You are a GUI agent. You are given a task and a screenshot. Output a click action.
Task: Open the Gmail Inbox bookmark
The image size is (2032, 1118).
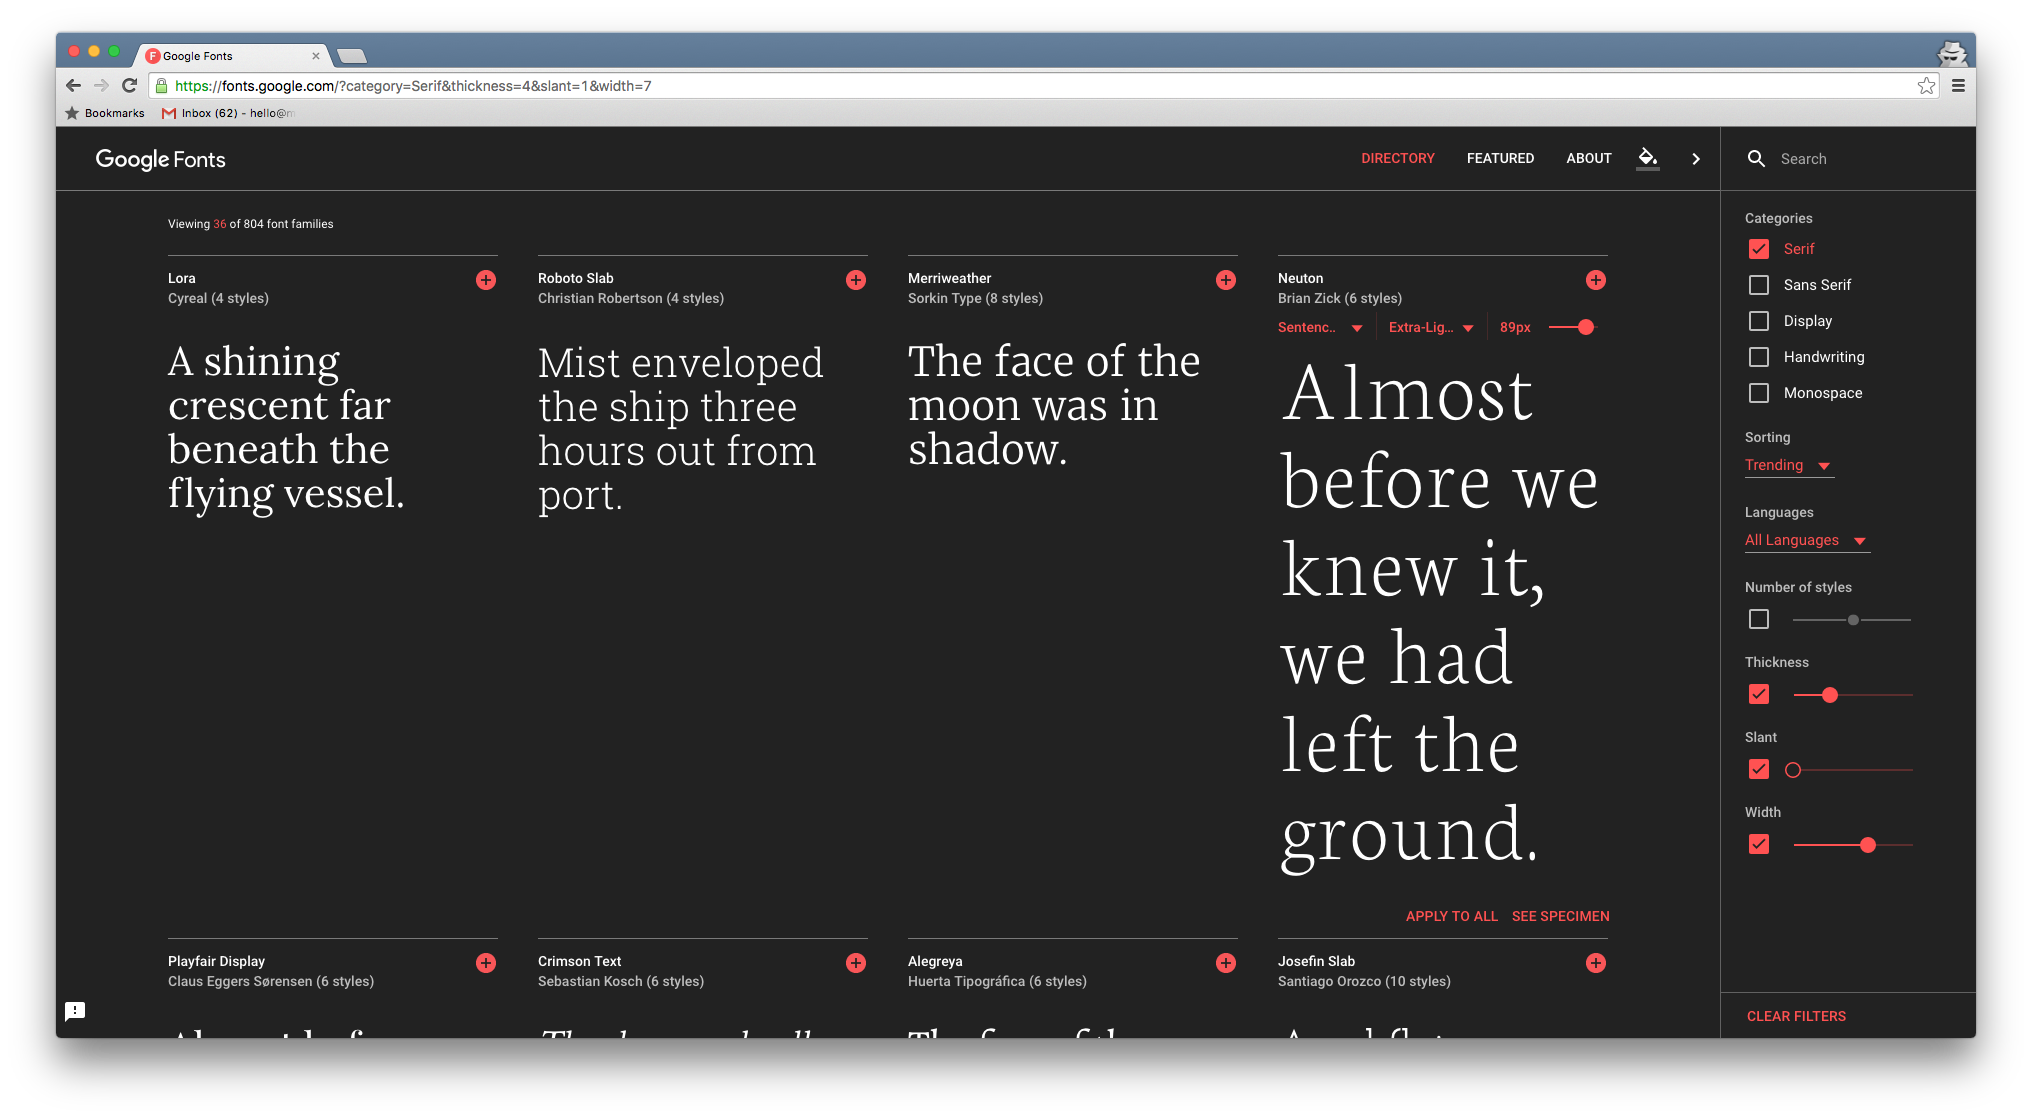pos(227,113)
